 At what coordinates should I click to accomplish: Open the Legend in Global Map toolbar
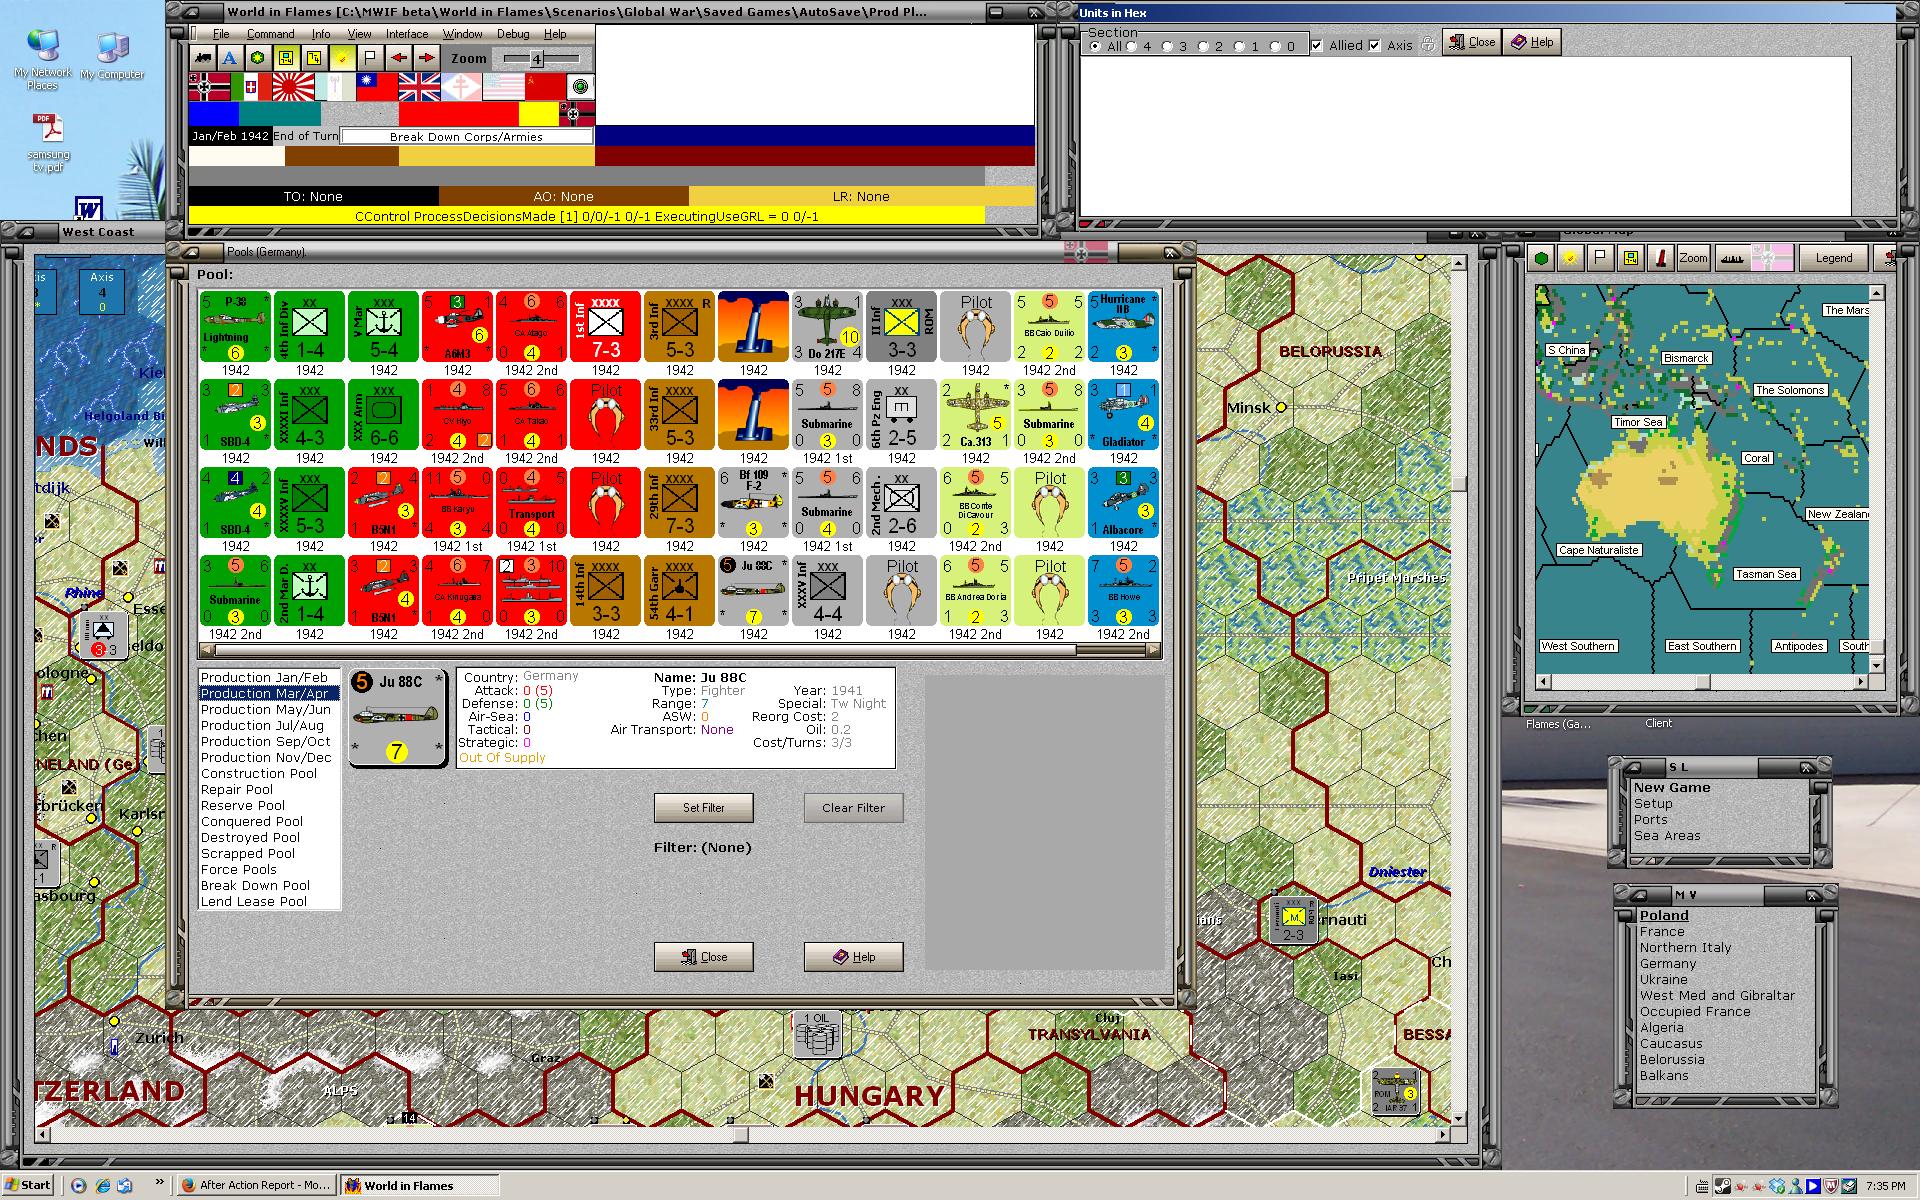click(x=1834, y=258)
